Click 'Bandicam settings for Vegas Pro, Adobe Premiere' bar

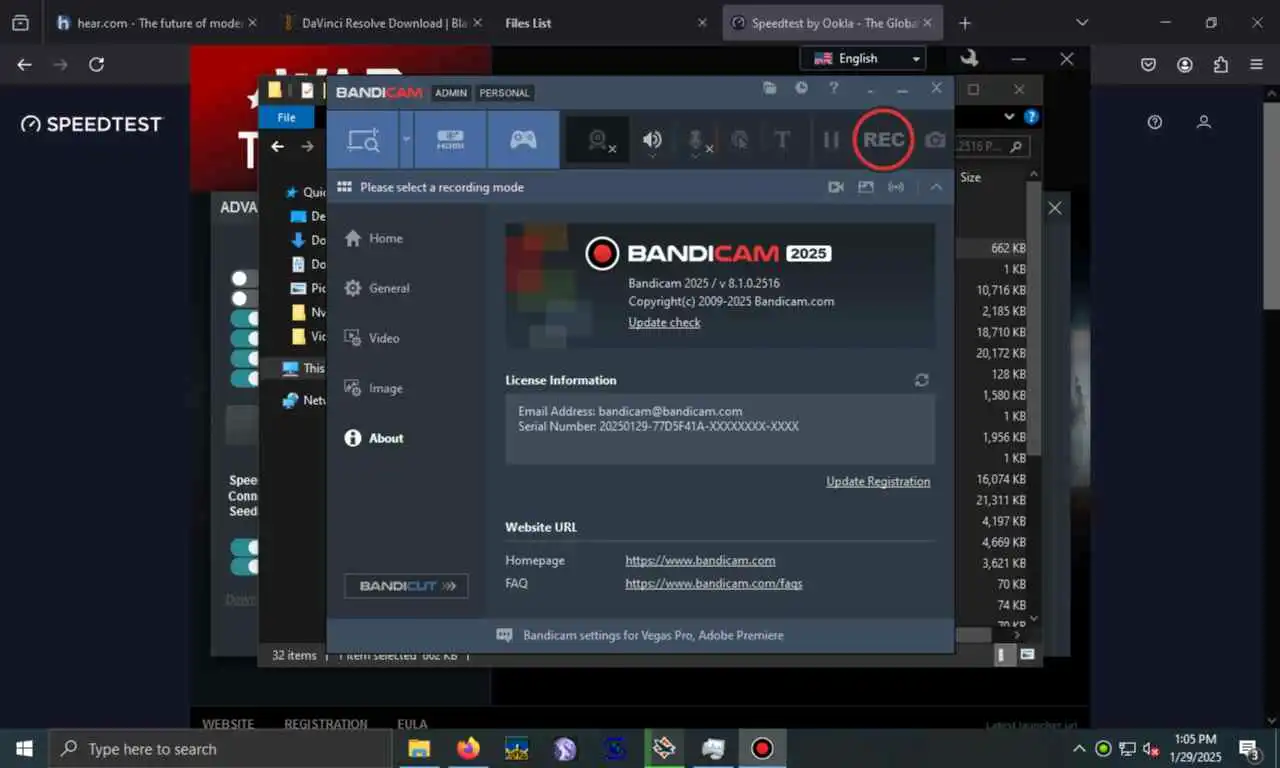[x=640, y=635]
